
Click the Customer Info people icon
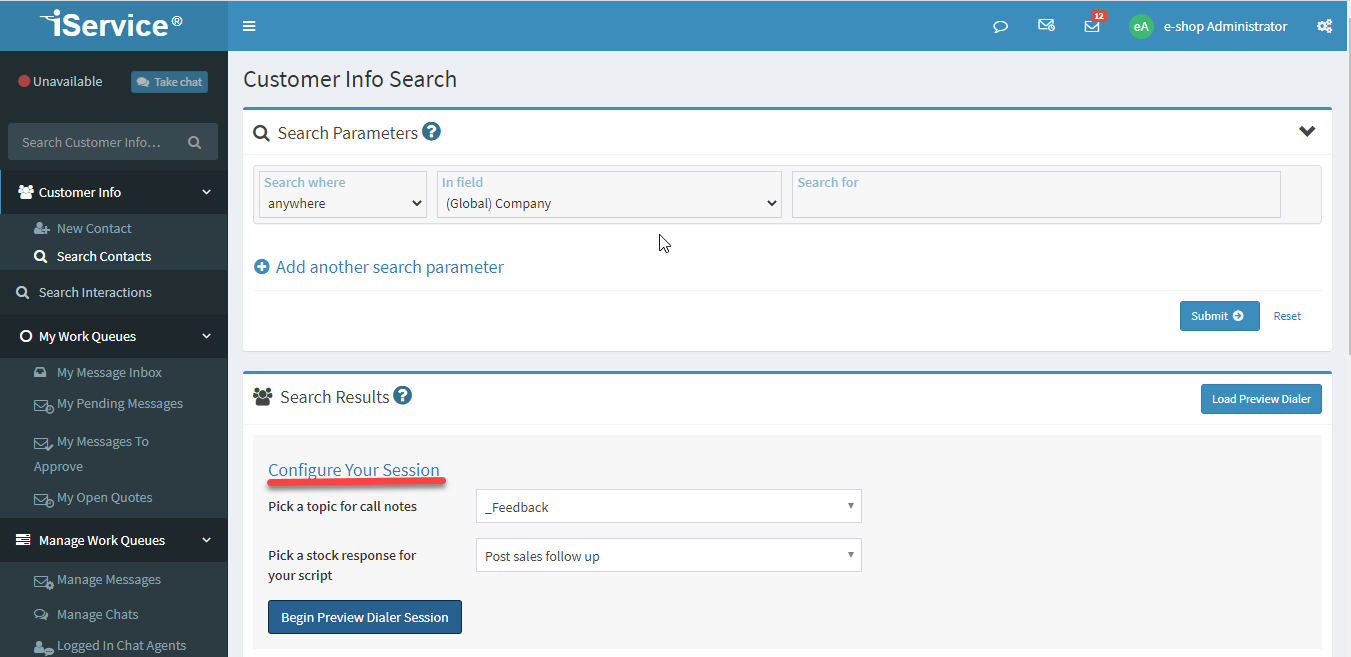point(26,192)
